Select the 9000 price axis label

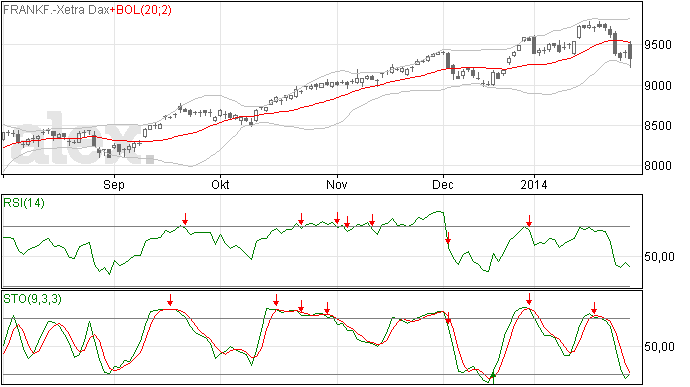(658, 85)
